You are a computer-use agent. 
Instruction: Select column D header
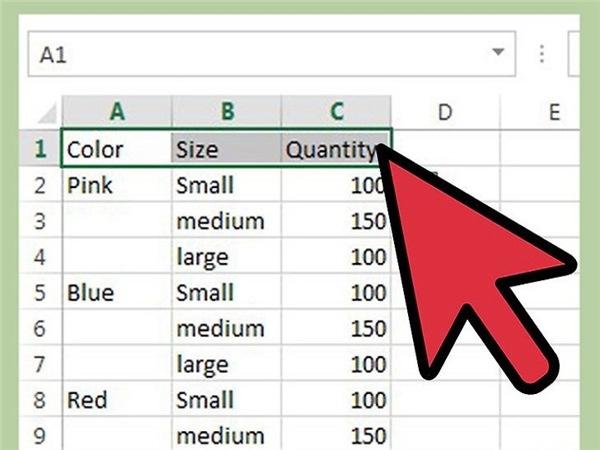(445, 112)
